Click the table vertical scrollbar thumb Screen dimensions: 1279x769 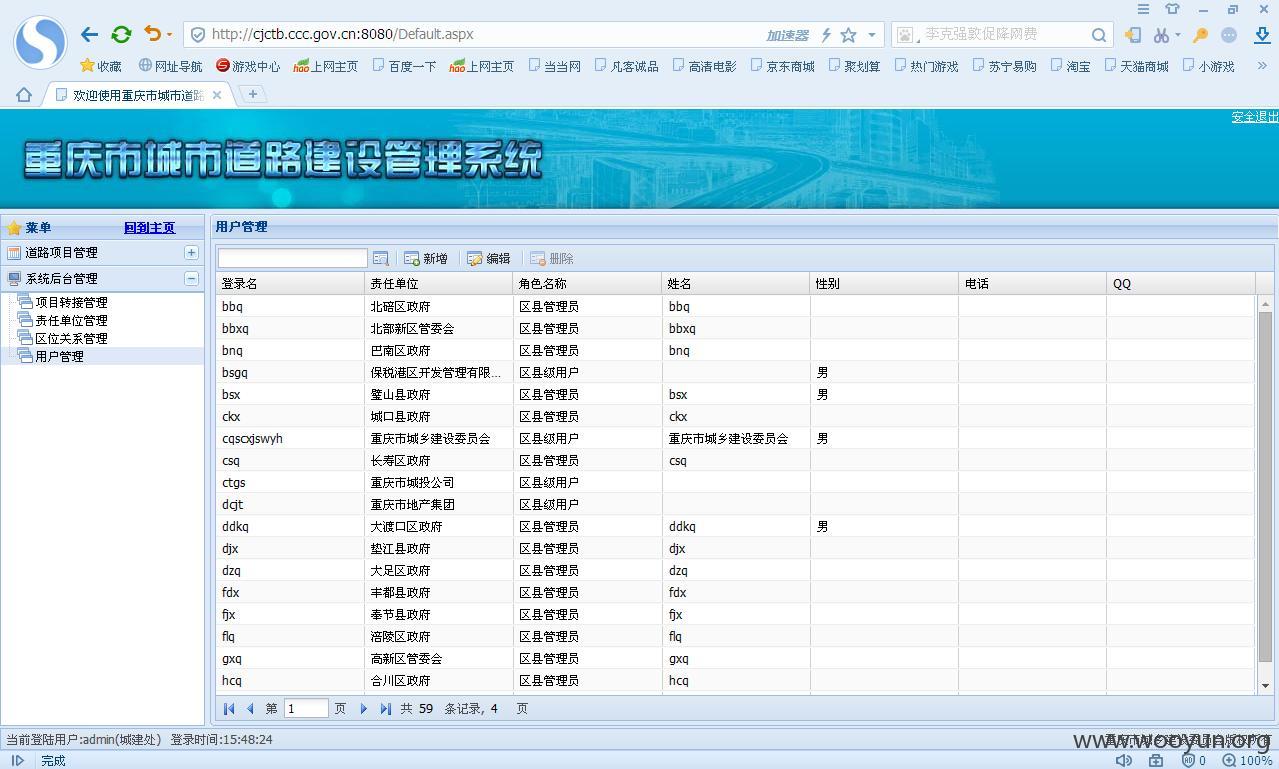click(1265, 487)
